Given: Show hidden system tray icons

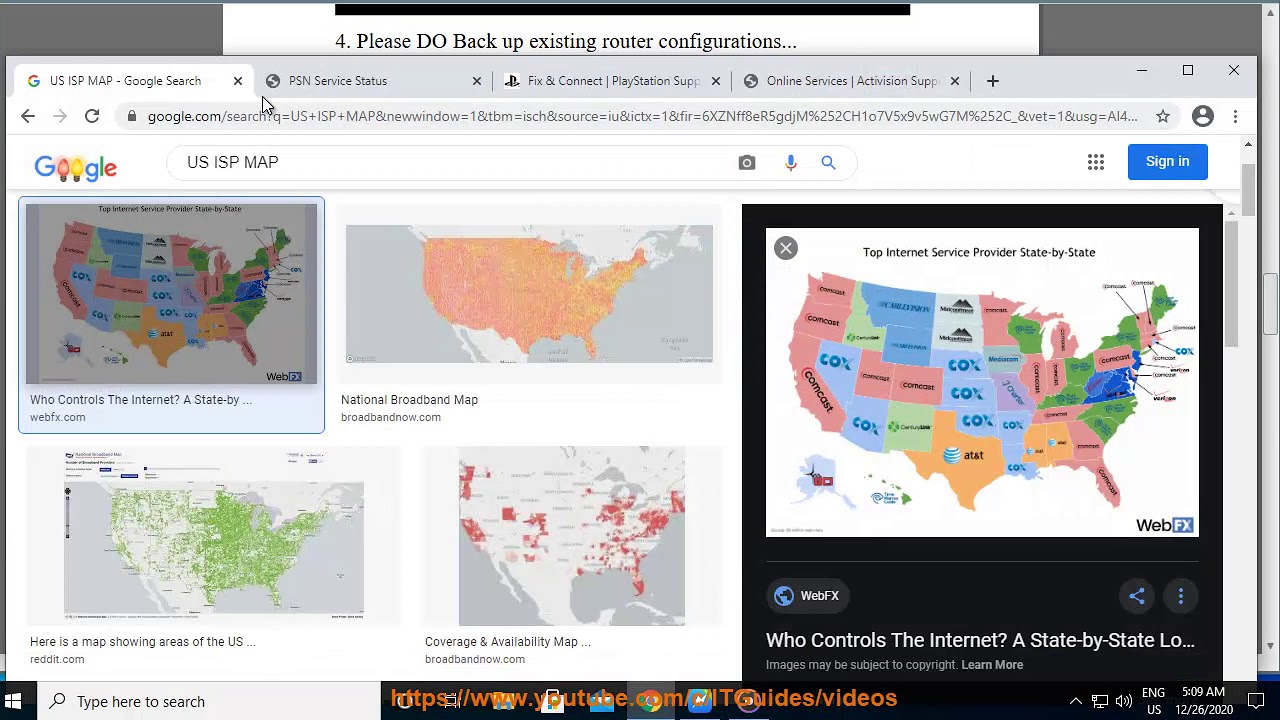Looking at the screenshot, I should click(x=1075, y=701).
